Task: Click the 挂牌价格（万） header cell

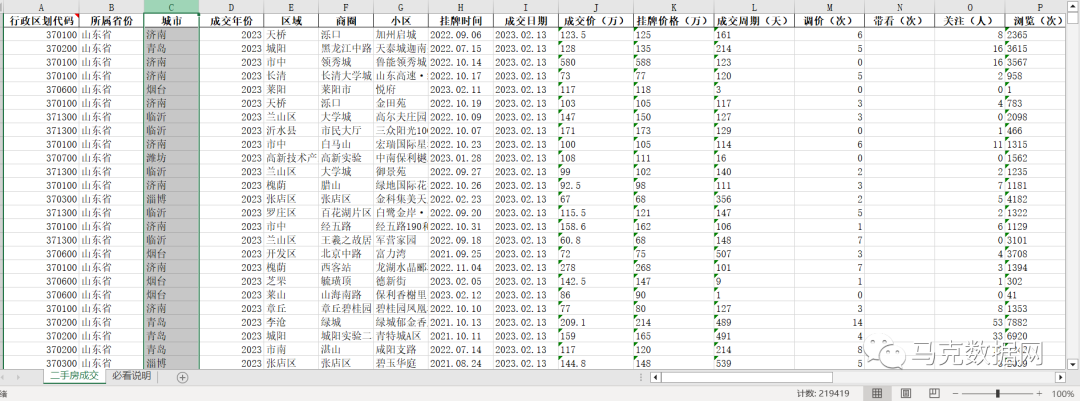Action: coord(673,21)
